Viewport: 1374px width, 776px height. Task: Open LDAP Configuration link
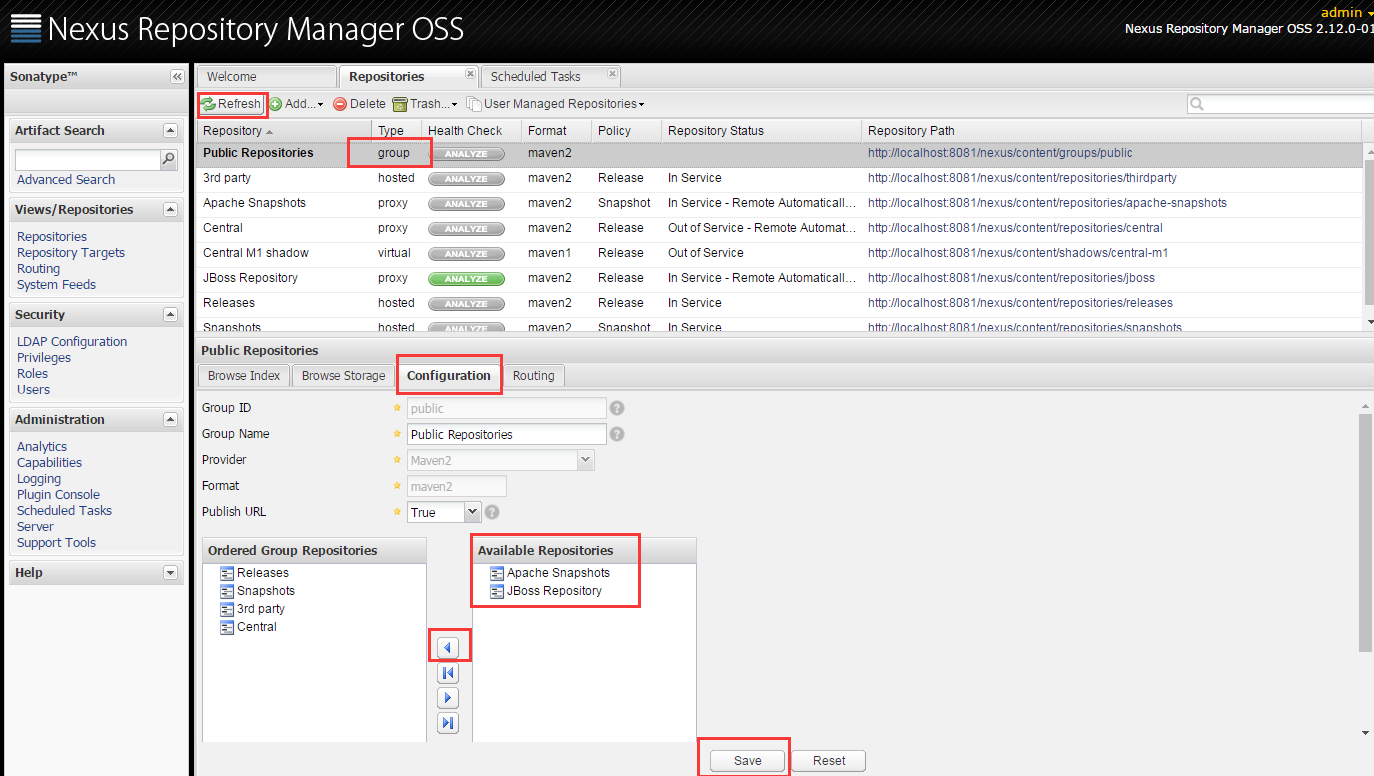tap(72, 342)
